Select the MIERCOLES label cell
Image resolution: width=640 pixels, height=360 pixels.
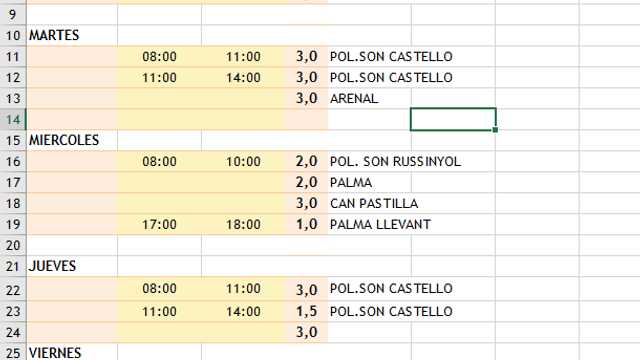[72, 140]
